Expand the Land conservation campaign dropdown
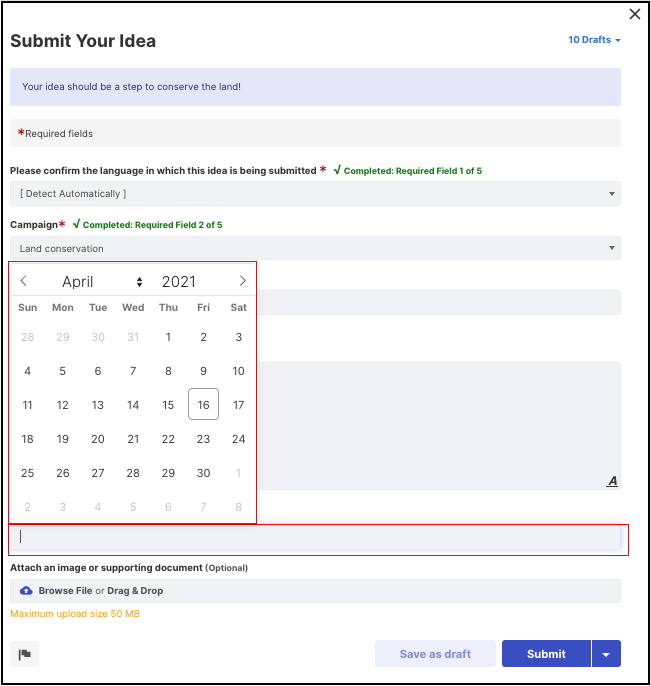The height and width of the screenshot is (686, 651). coord(315,248)
